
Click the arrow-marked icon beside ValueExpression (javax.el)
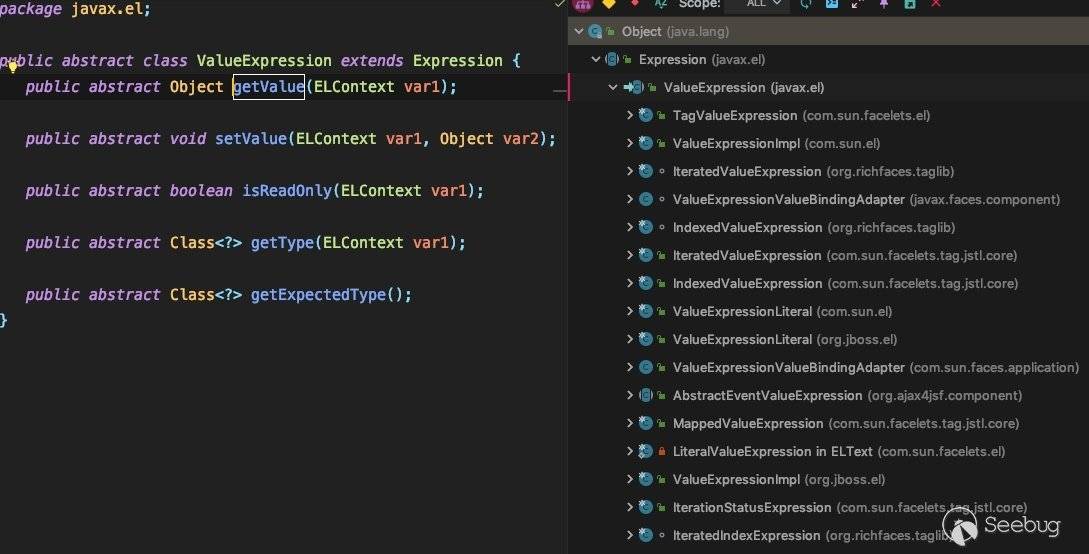633,87
